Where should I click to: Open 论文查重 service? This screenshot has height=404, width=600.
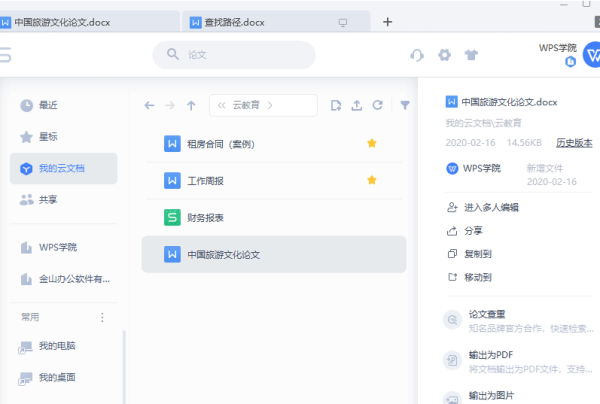tap(487, 314)
